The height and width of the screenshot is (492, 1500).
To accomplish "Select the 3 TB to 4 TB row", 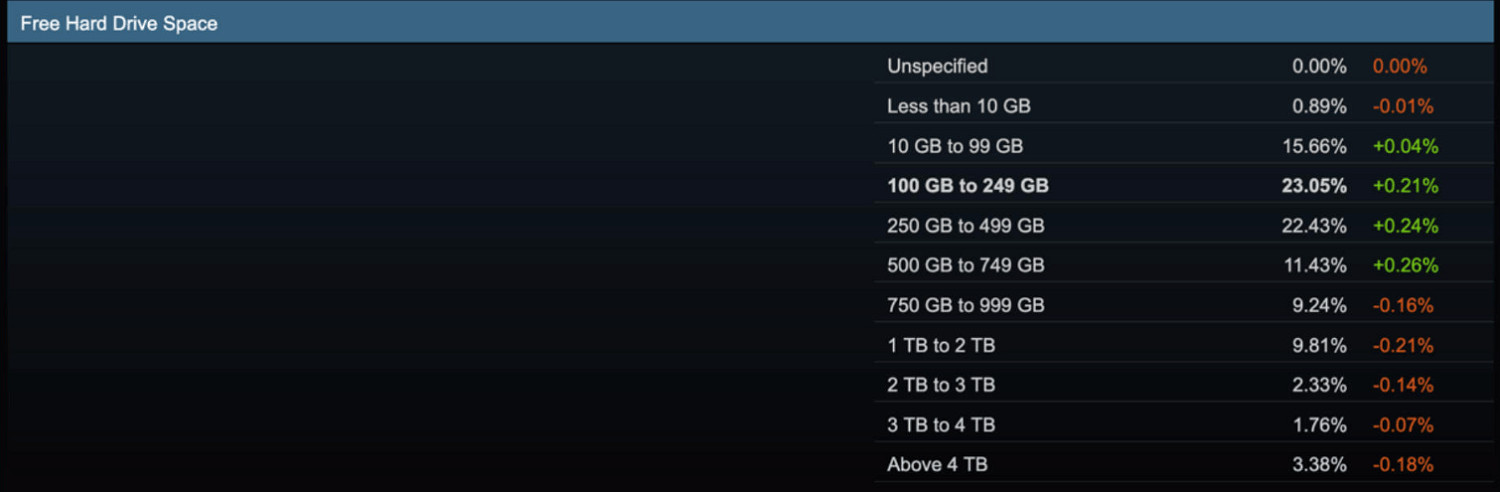I will tap(940, 425).
